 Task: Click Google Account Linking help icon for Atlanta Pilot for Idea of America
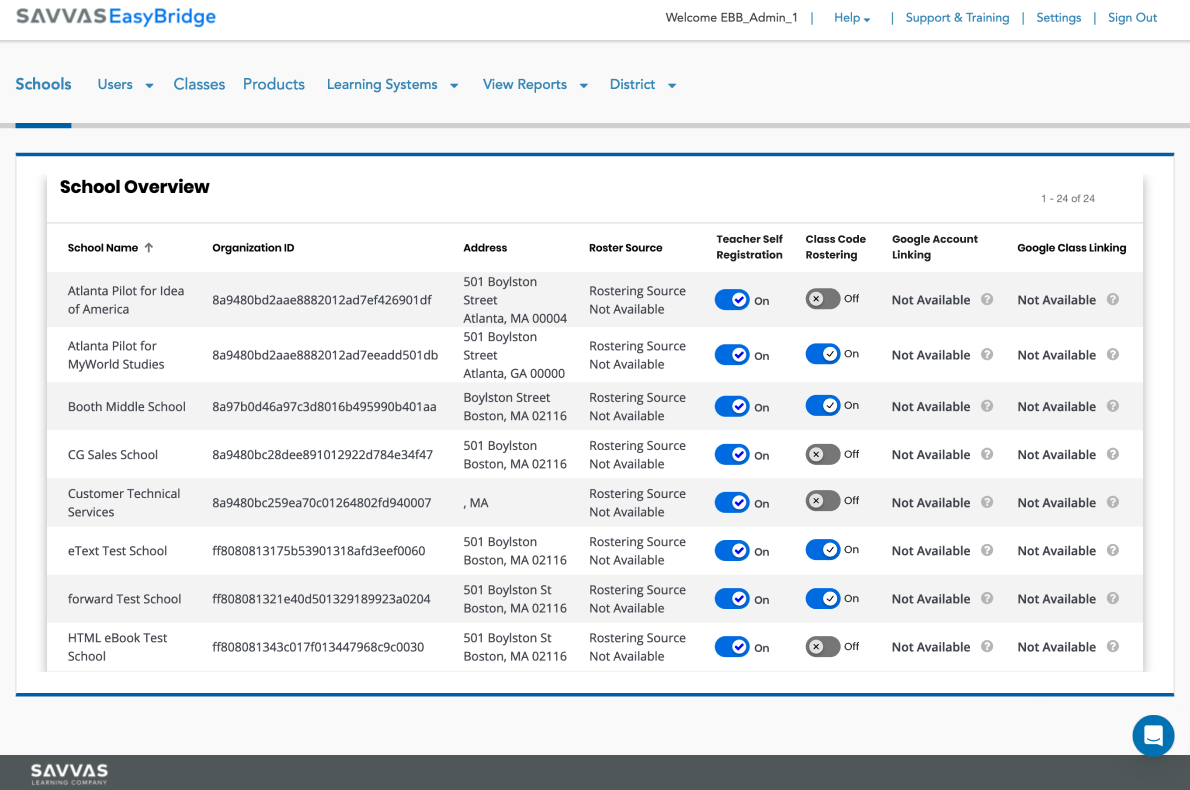coord(987,299)
